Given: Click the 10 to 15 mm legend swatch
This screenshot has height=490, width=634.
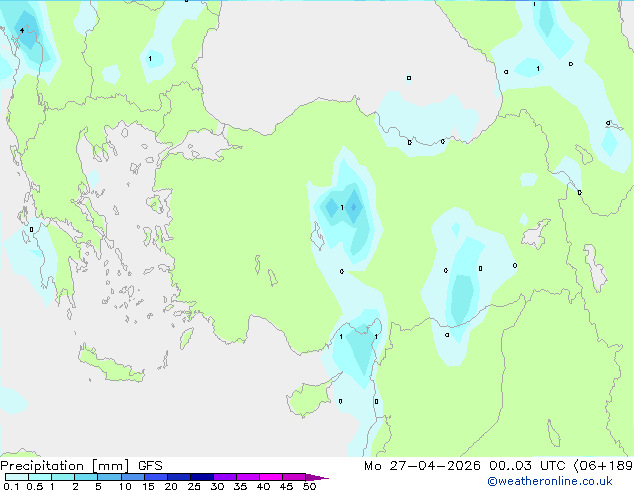Looking at the screenshot, I should [x=133, y=477].
